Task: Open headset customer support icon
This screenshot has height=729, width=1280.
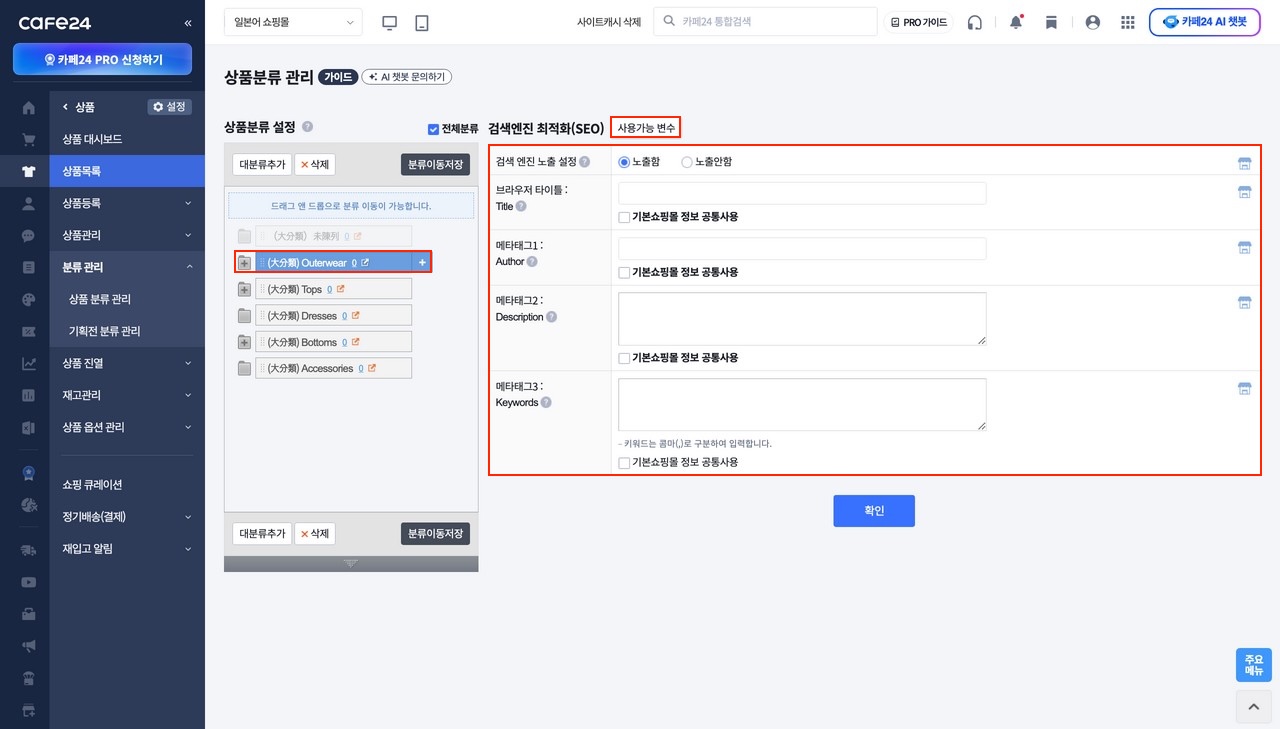Action: [975, 22]
